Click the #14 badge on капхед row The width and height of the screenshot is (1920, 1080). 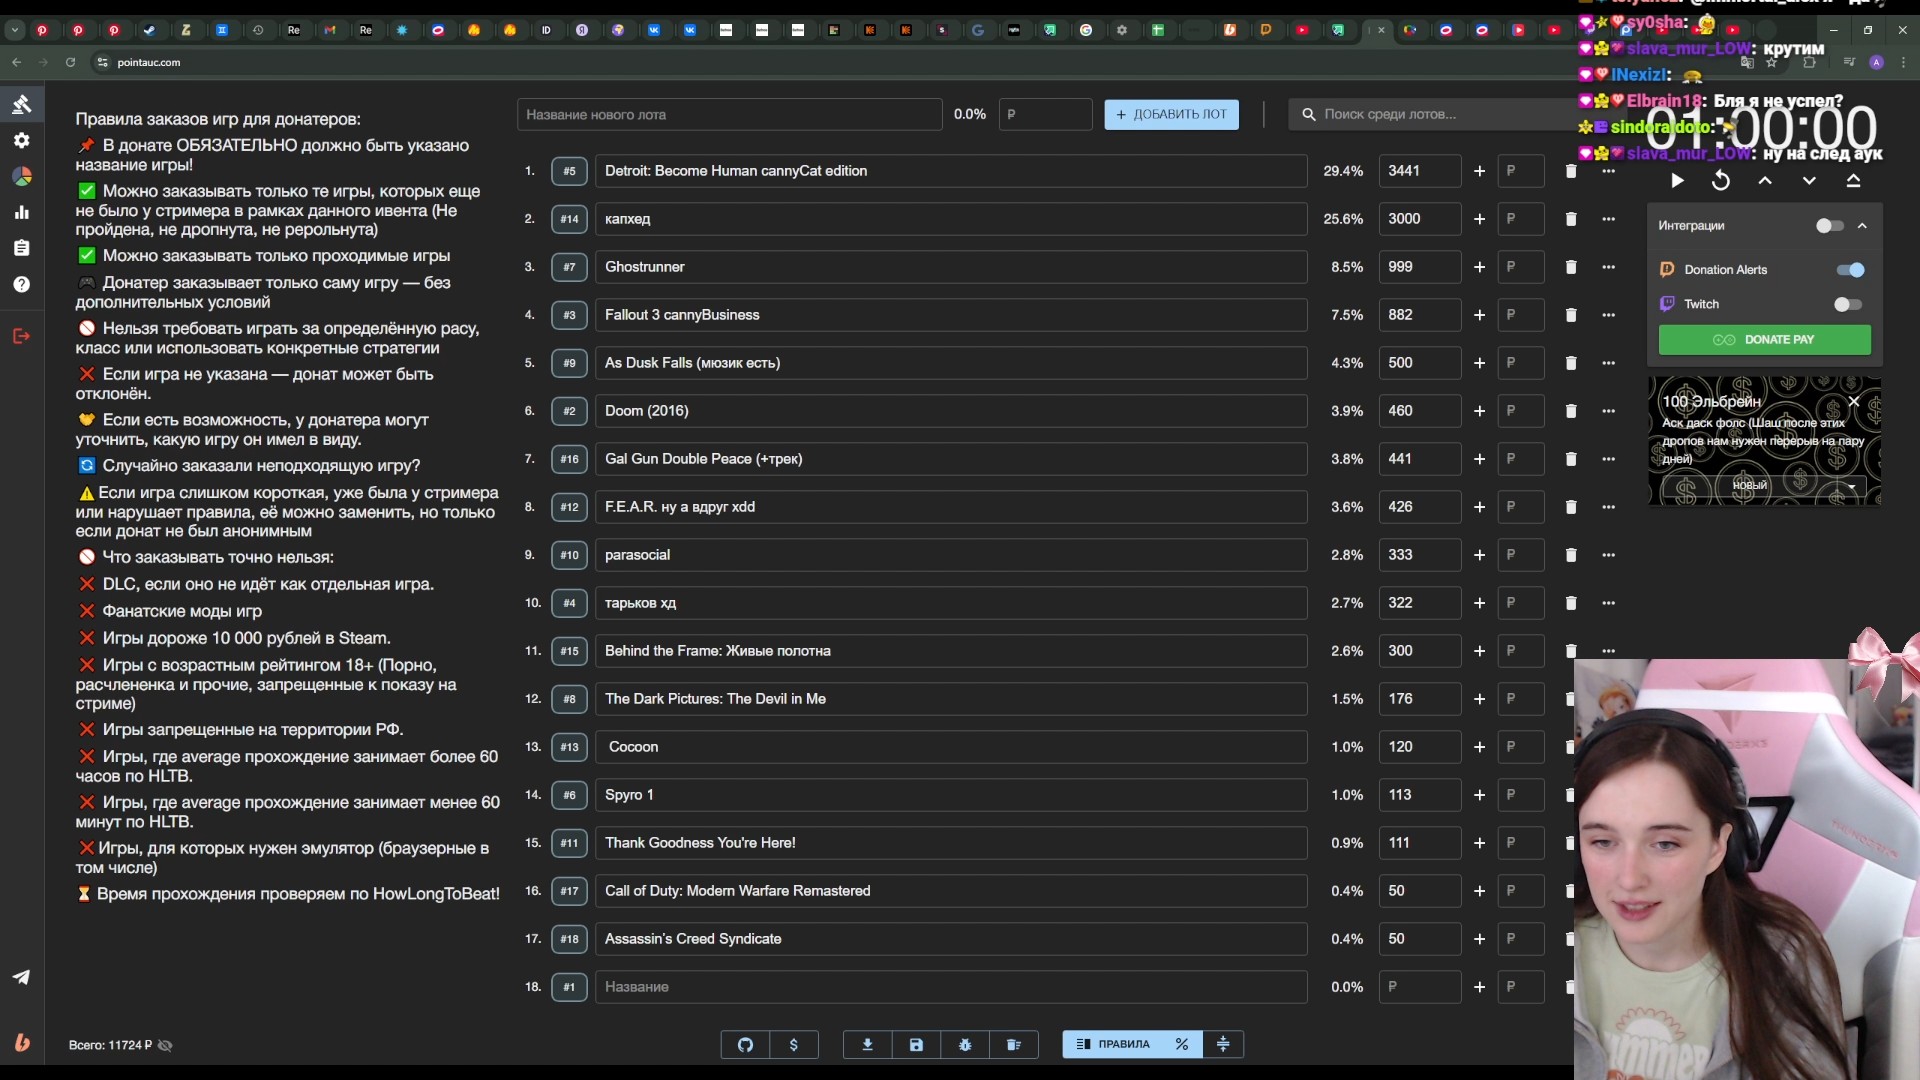pyautogui.click(x=569, y=219)
